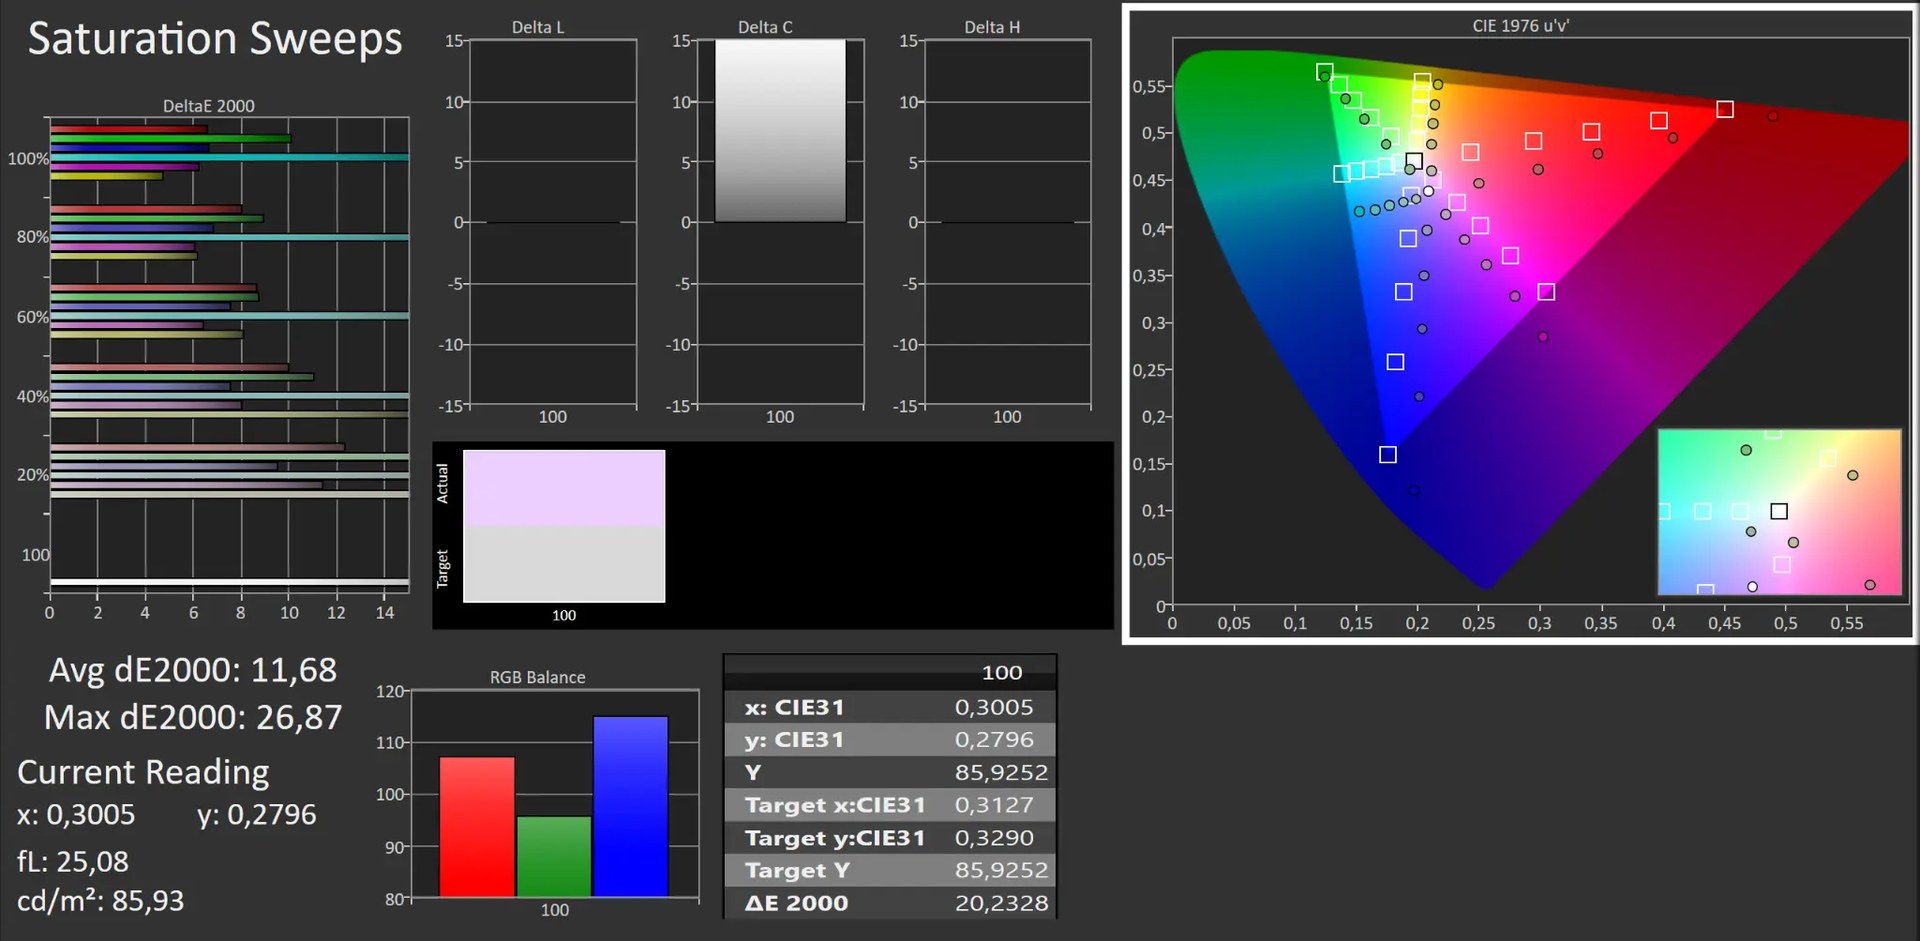Image resolution: width=1920 pixels, height=941 pixels.
Task: Click the Delta L chart title
Action: [x=538, y=27]
